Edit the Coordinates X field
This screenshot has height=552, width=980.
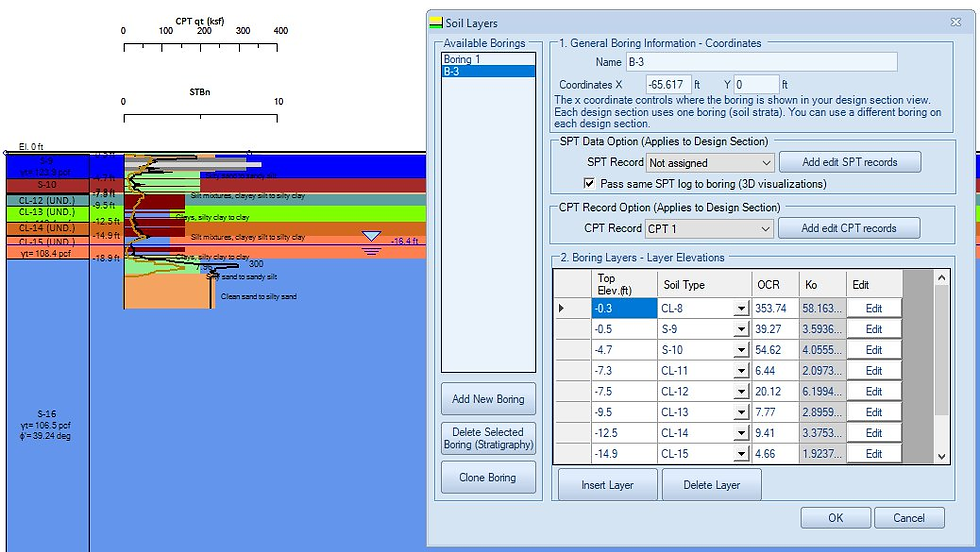(x=668, y=84)
